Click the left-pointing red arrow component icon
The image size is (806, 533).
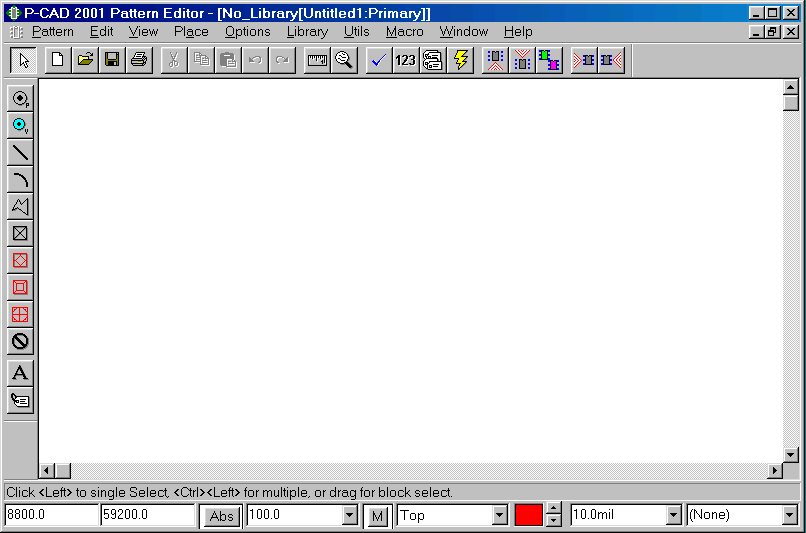[x=611, y=60]
